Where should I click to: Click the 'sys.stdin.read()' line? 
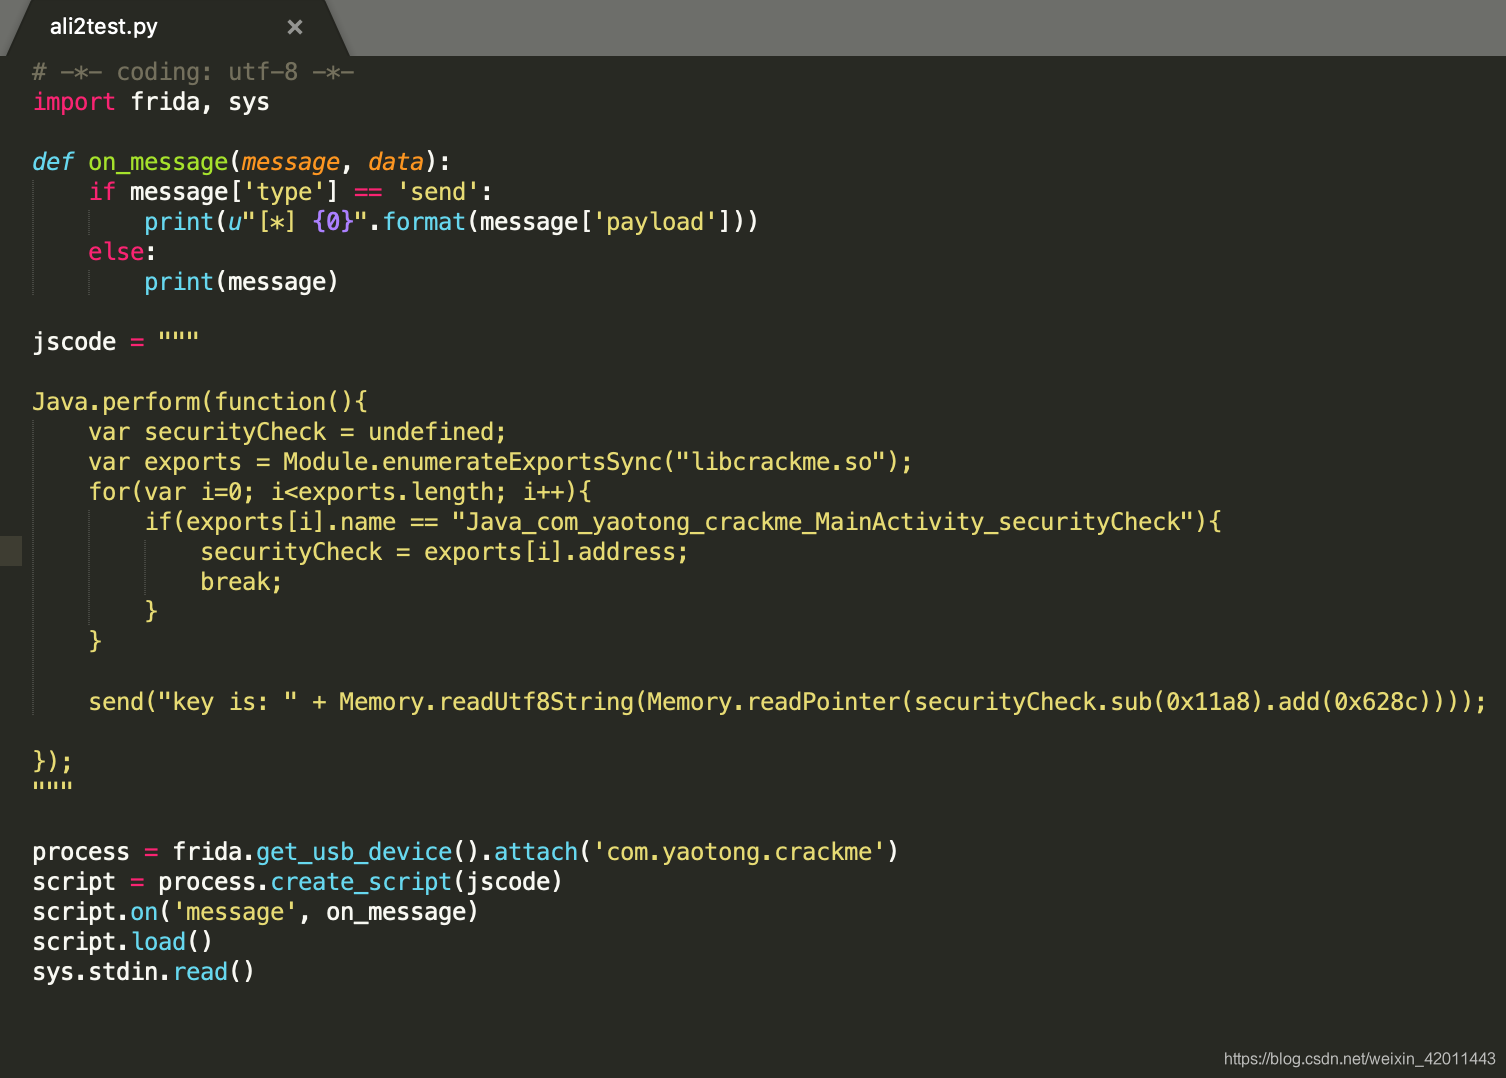[x=143, y=972]
